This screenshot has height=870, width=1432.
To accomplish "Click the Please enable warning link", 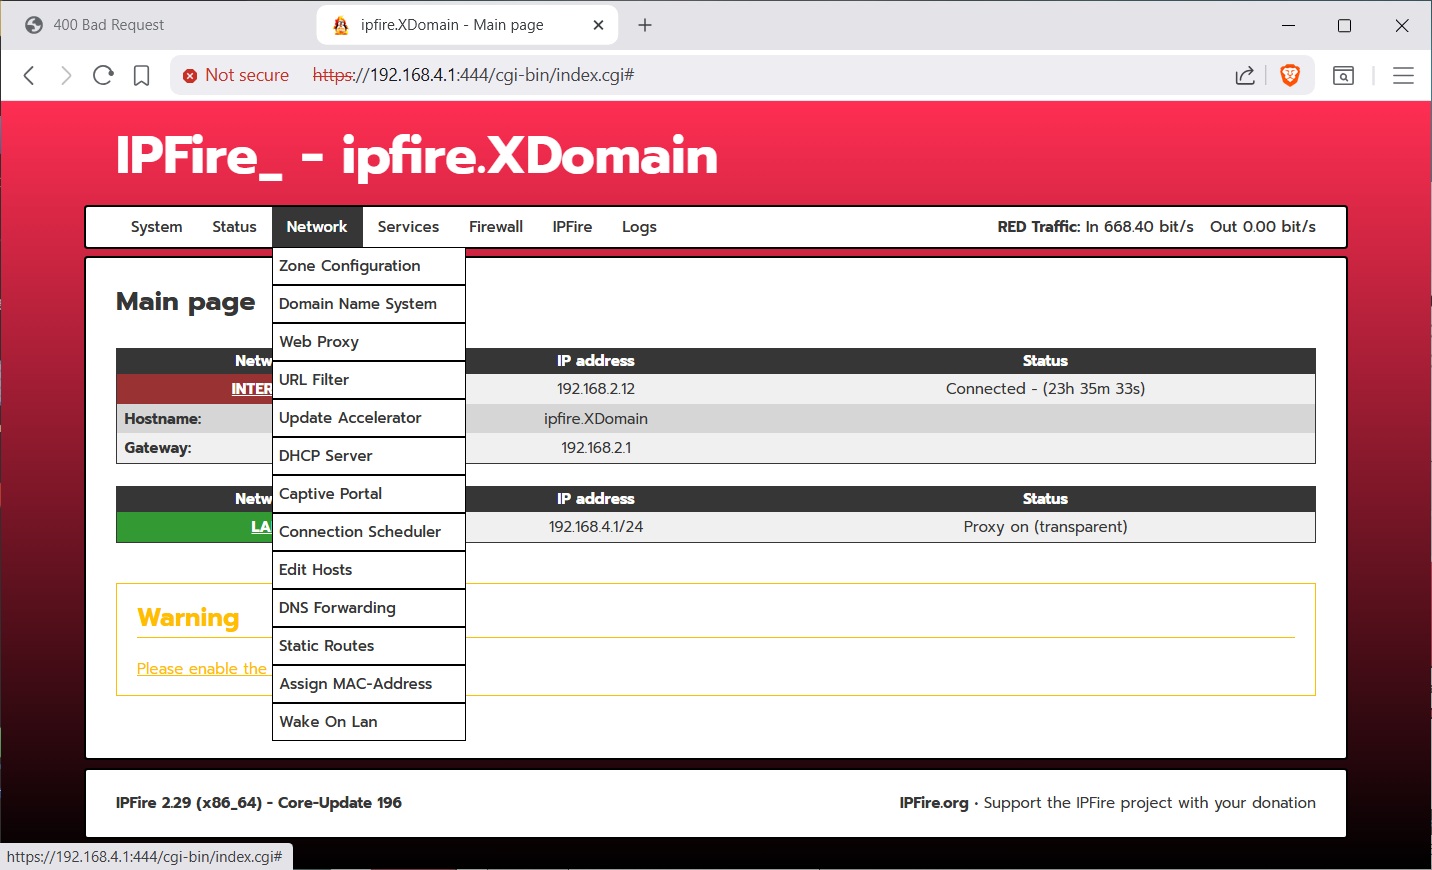I will coord(202,669).
